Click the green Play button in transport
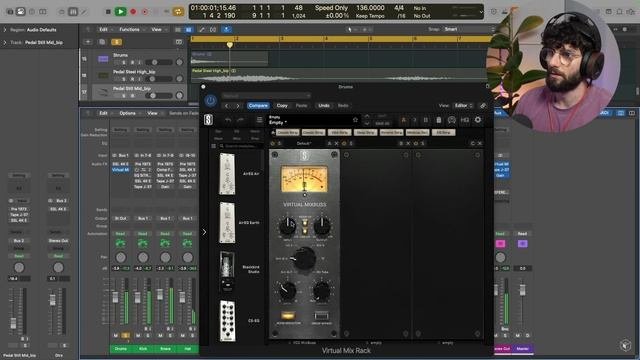This screenshot has width=640, height=360. [120, 12]
